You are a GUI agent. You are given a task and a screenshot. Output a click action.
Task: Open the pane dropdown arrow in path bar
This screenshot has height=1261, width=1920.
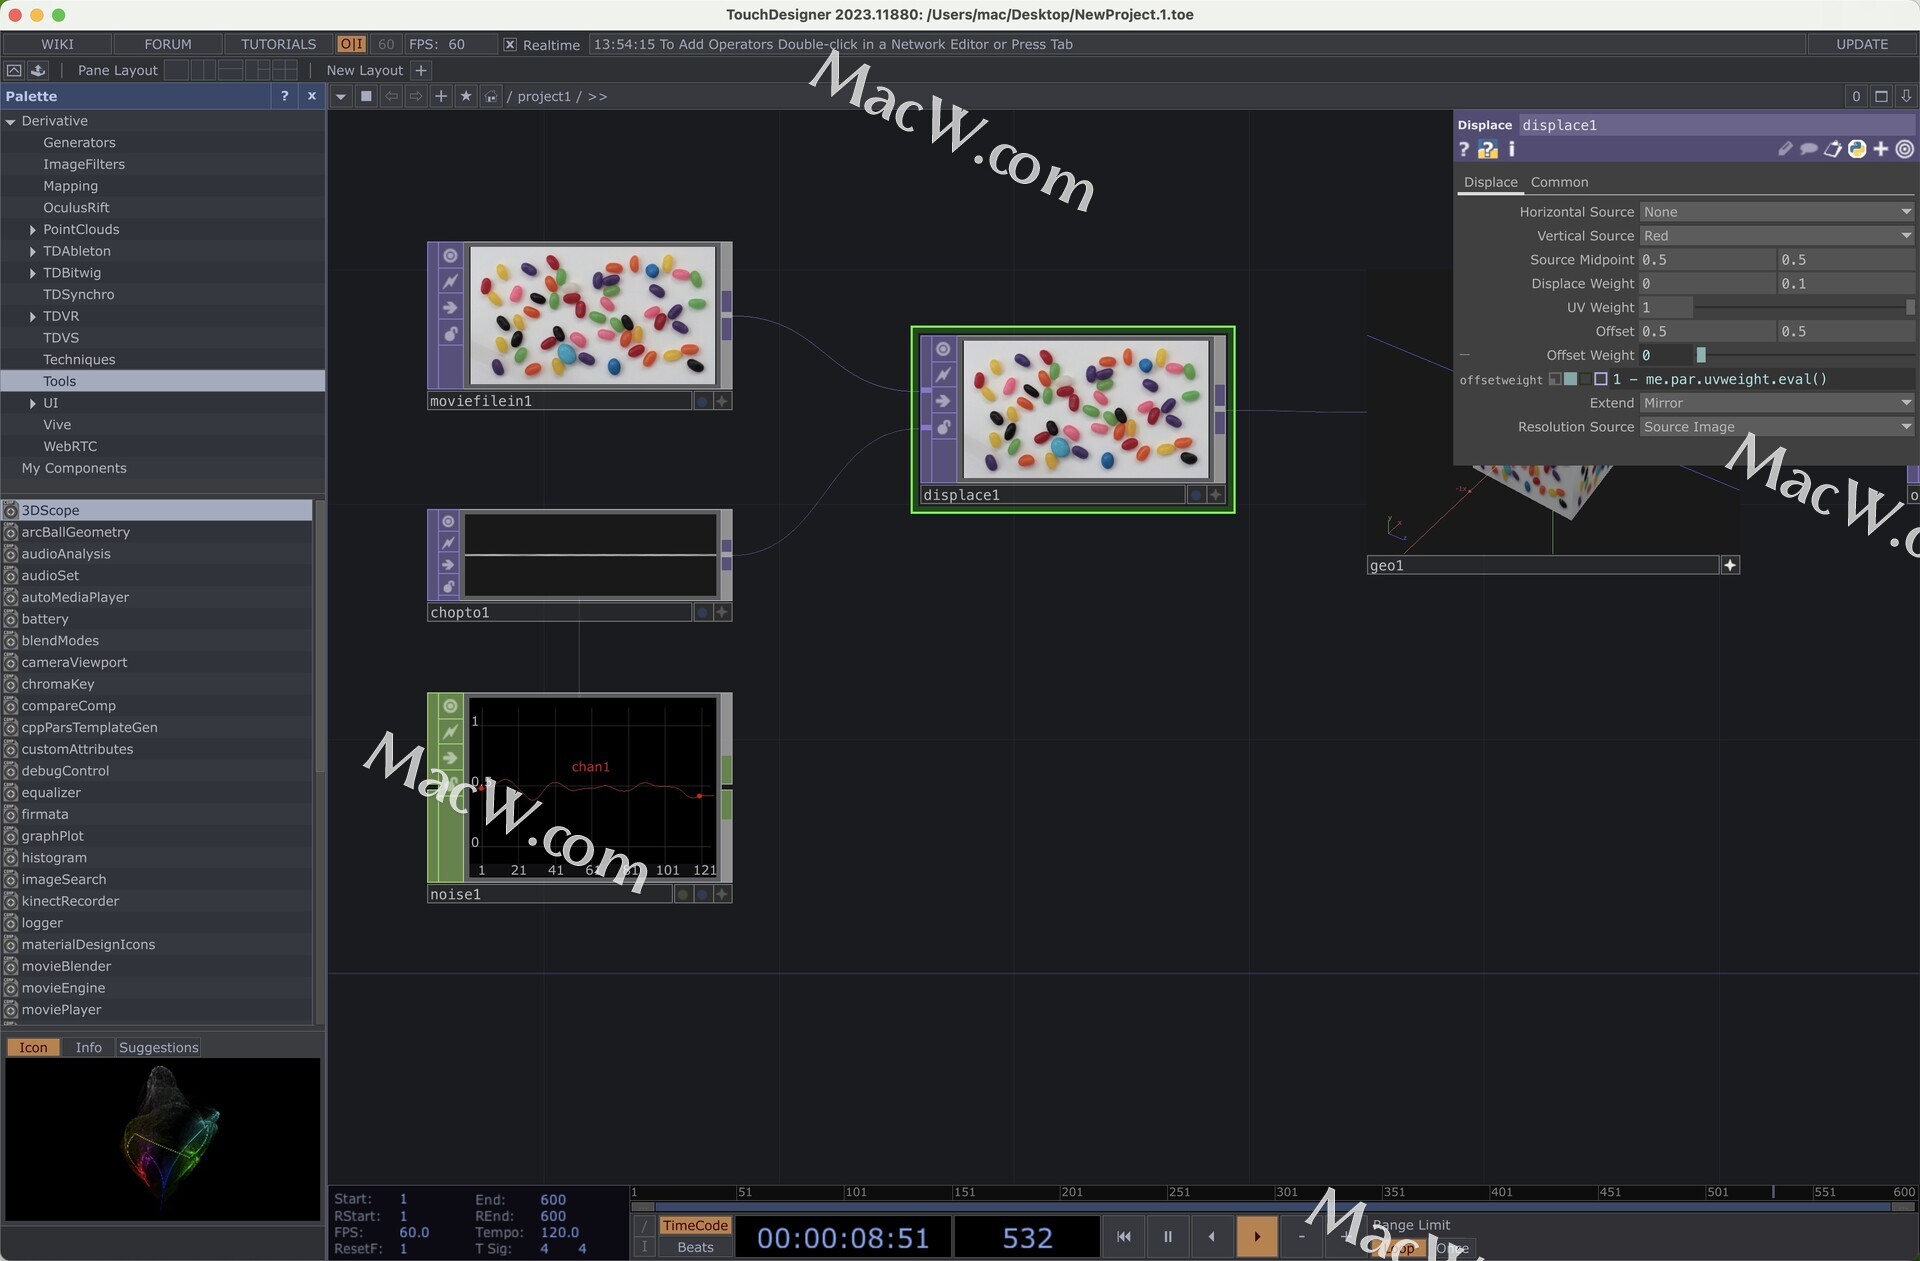tap(341, 97)
